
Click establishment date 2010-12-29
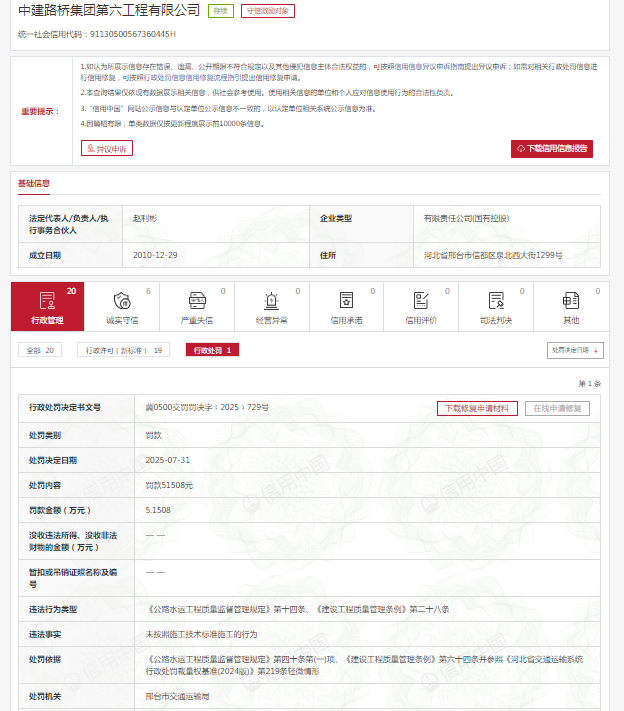(x=155, y=255)
